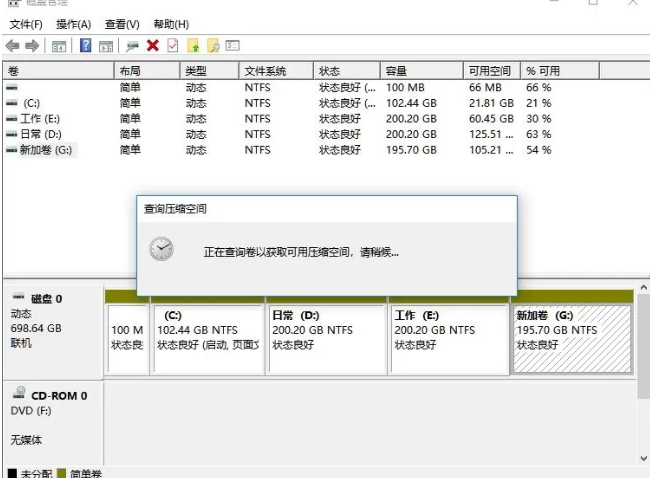Open the 帮助(H) menu
Screen dimensions: 650x478
171,24
